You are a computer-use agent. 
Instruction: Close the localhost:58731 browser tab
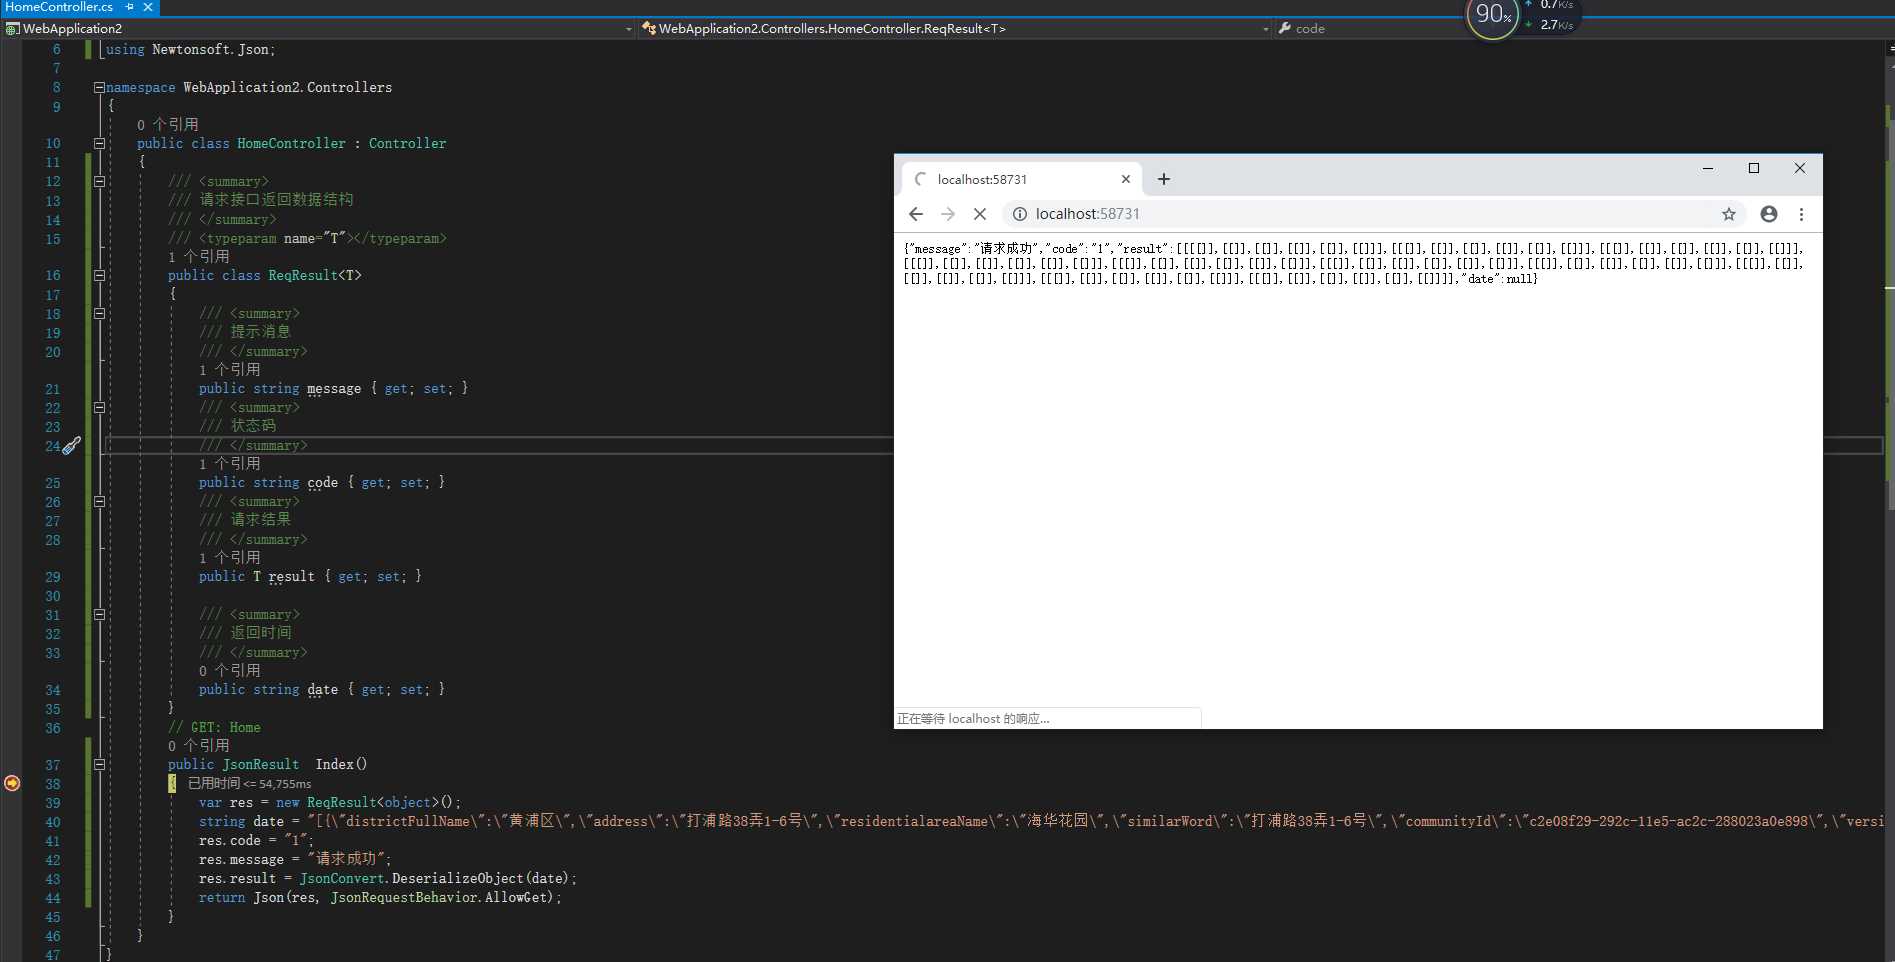pyautogui.click(x=1126, y=179)
